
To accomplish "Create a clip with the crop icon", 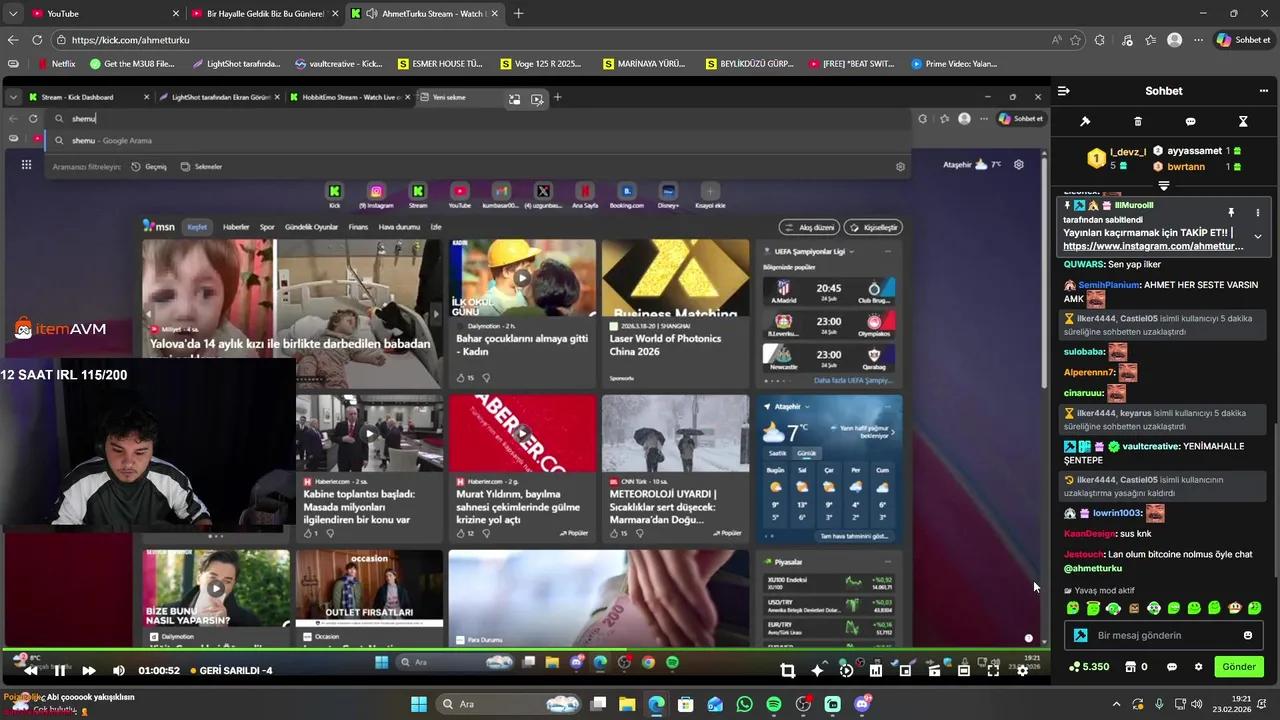I will click(x=787, y=671).
